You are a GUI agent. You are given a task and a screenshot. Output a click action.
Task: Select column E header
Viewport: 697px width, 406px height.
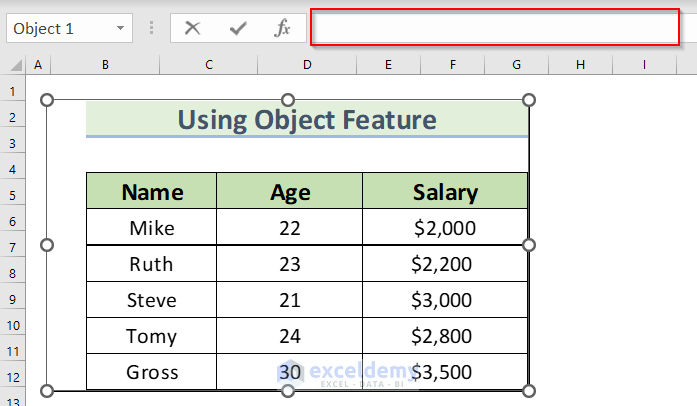(x=389, y=65)
